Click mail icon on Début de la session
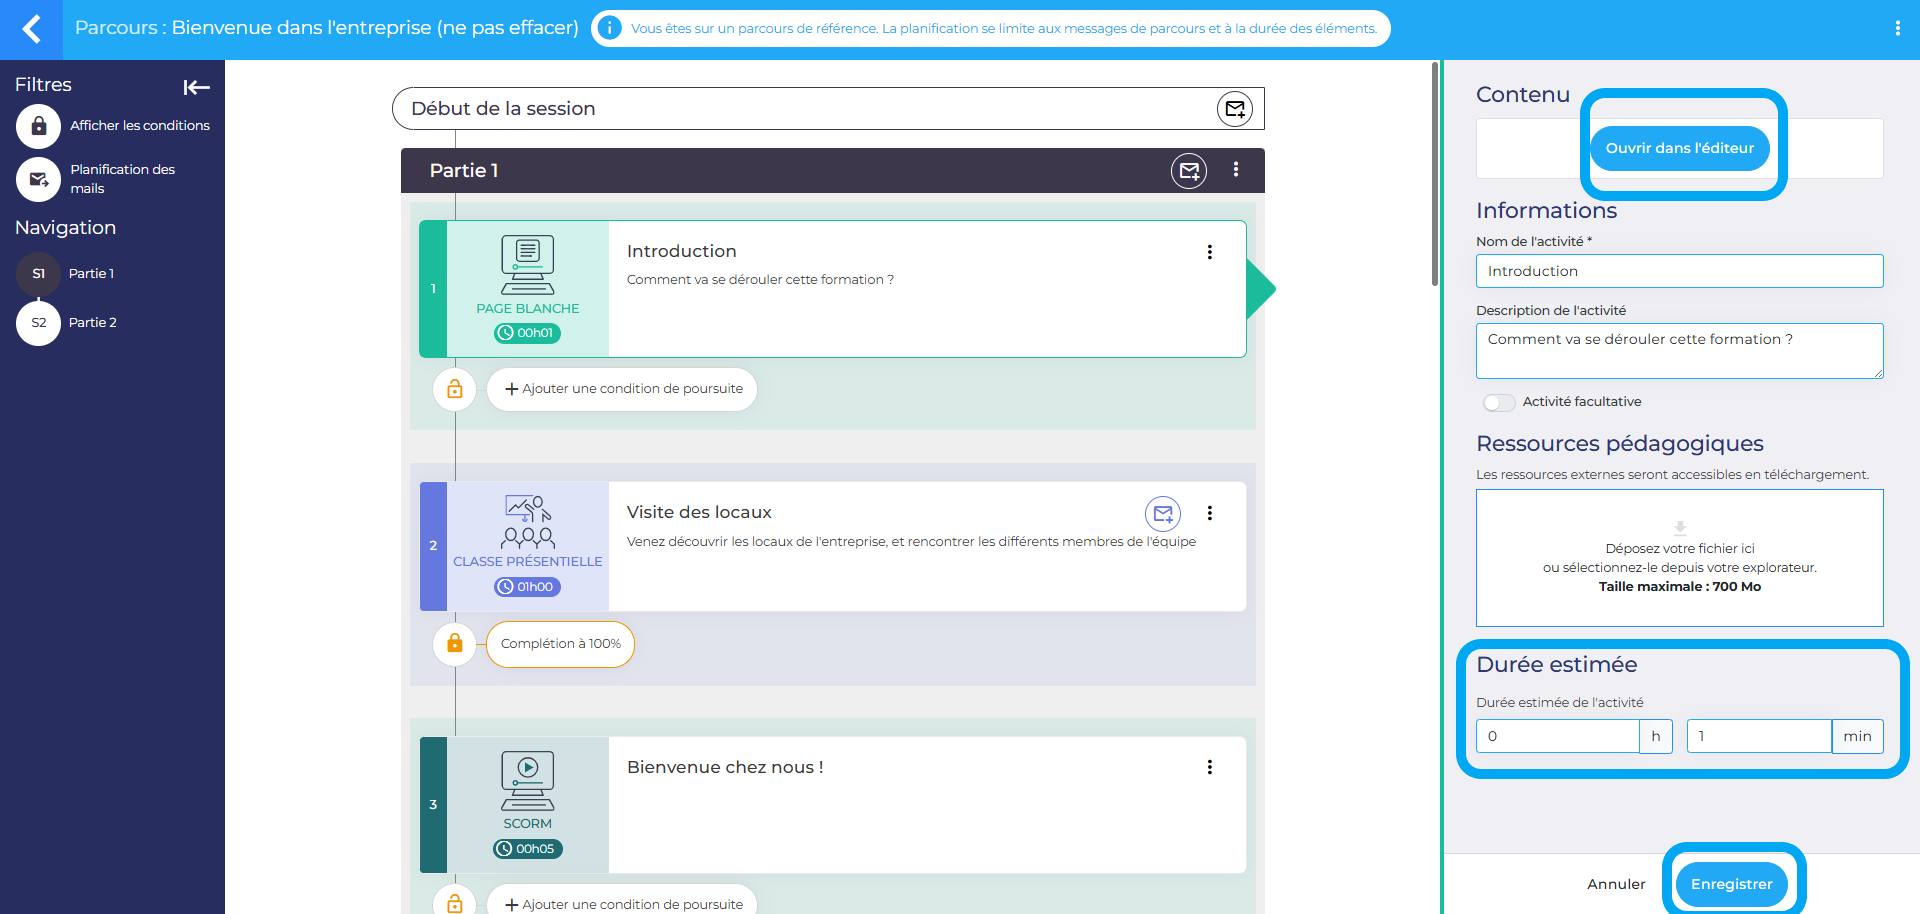Screen dimensions: 1920x914 pyautogui.click(x=1235, y=109)
